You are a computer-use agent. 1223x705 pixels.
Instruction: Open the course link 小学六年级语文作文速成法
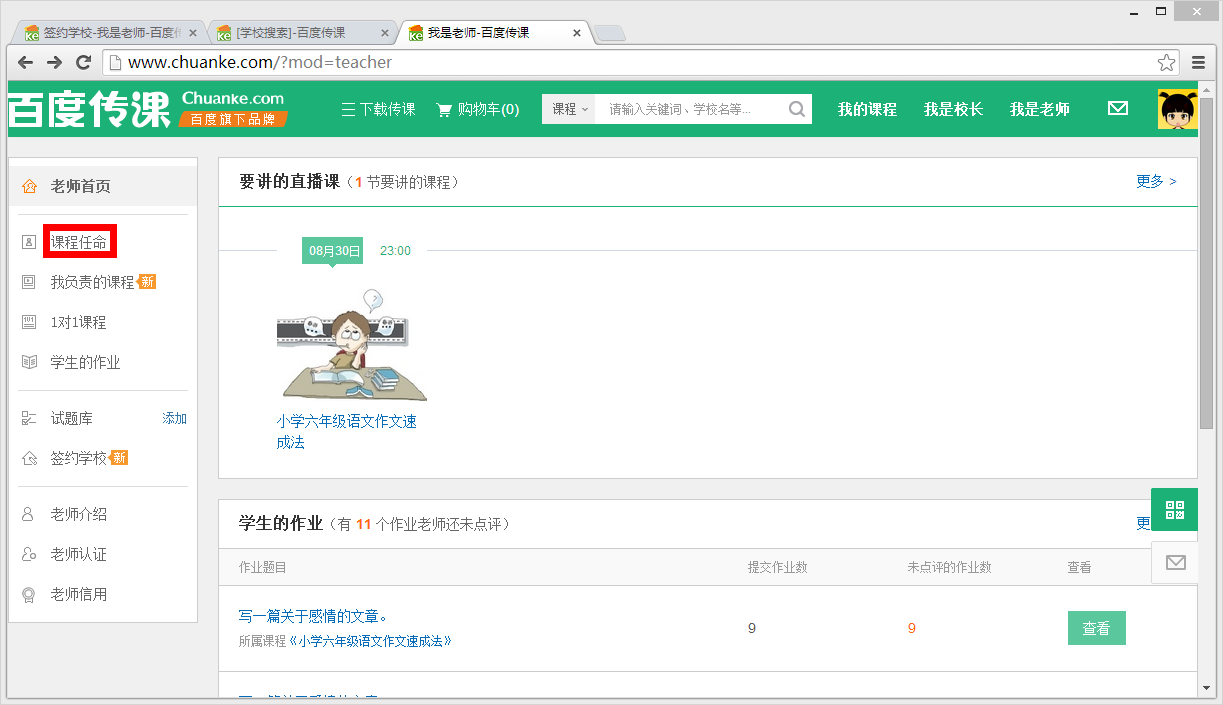pyautogui.click(x=346, y=420)
